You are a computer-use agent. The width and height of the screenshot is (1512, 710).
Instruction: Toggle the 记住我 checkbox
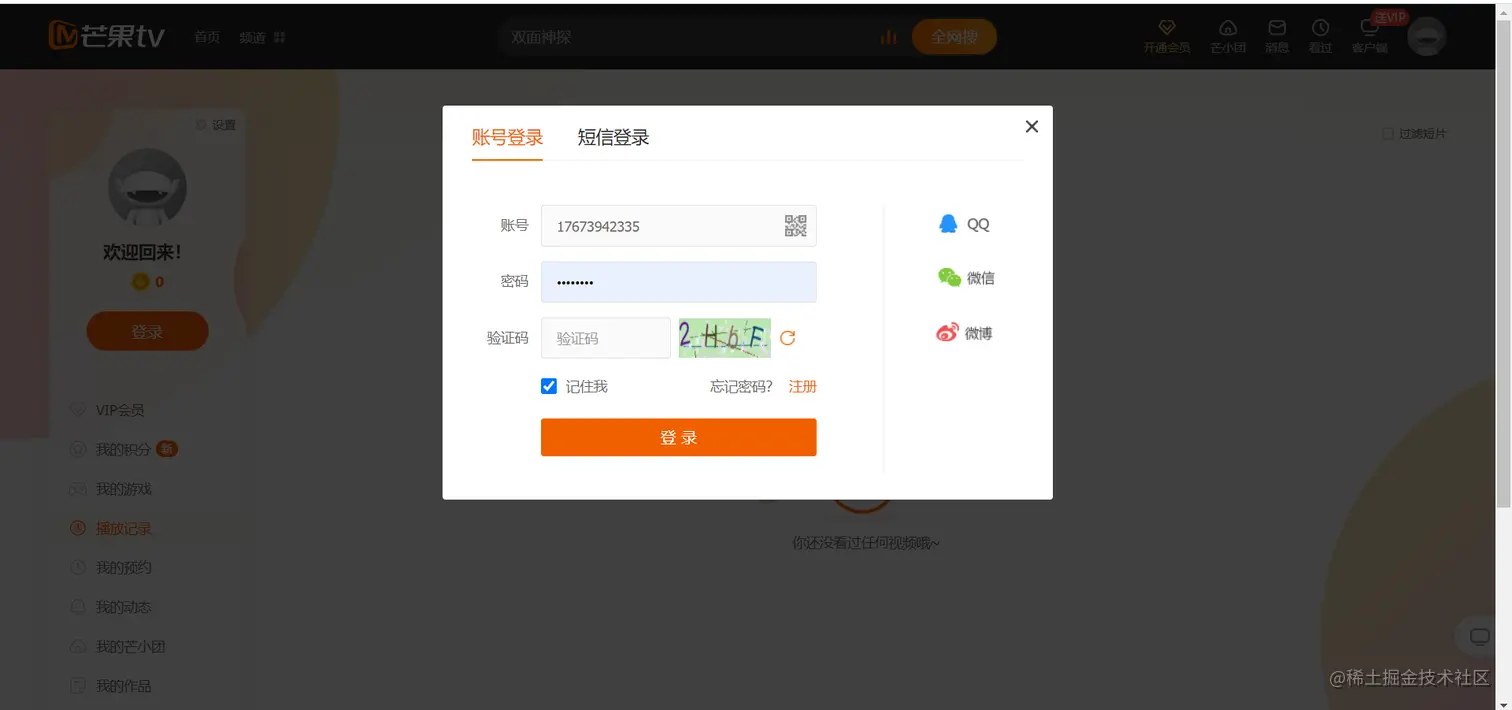click(549, 386)
